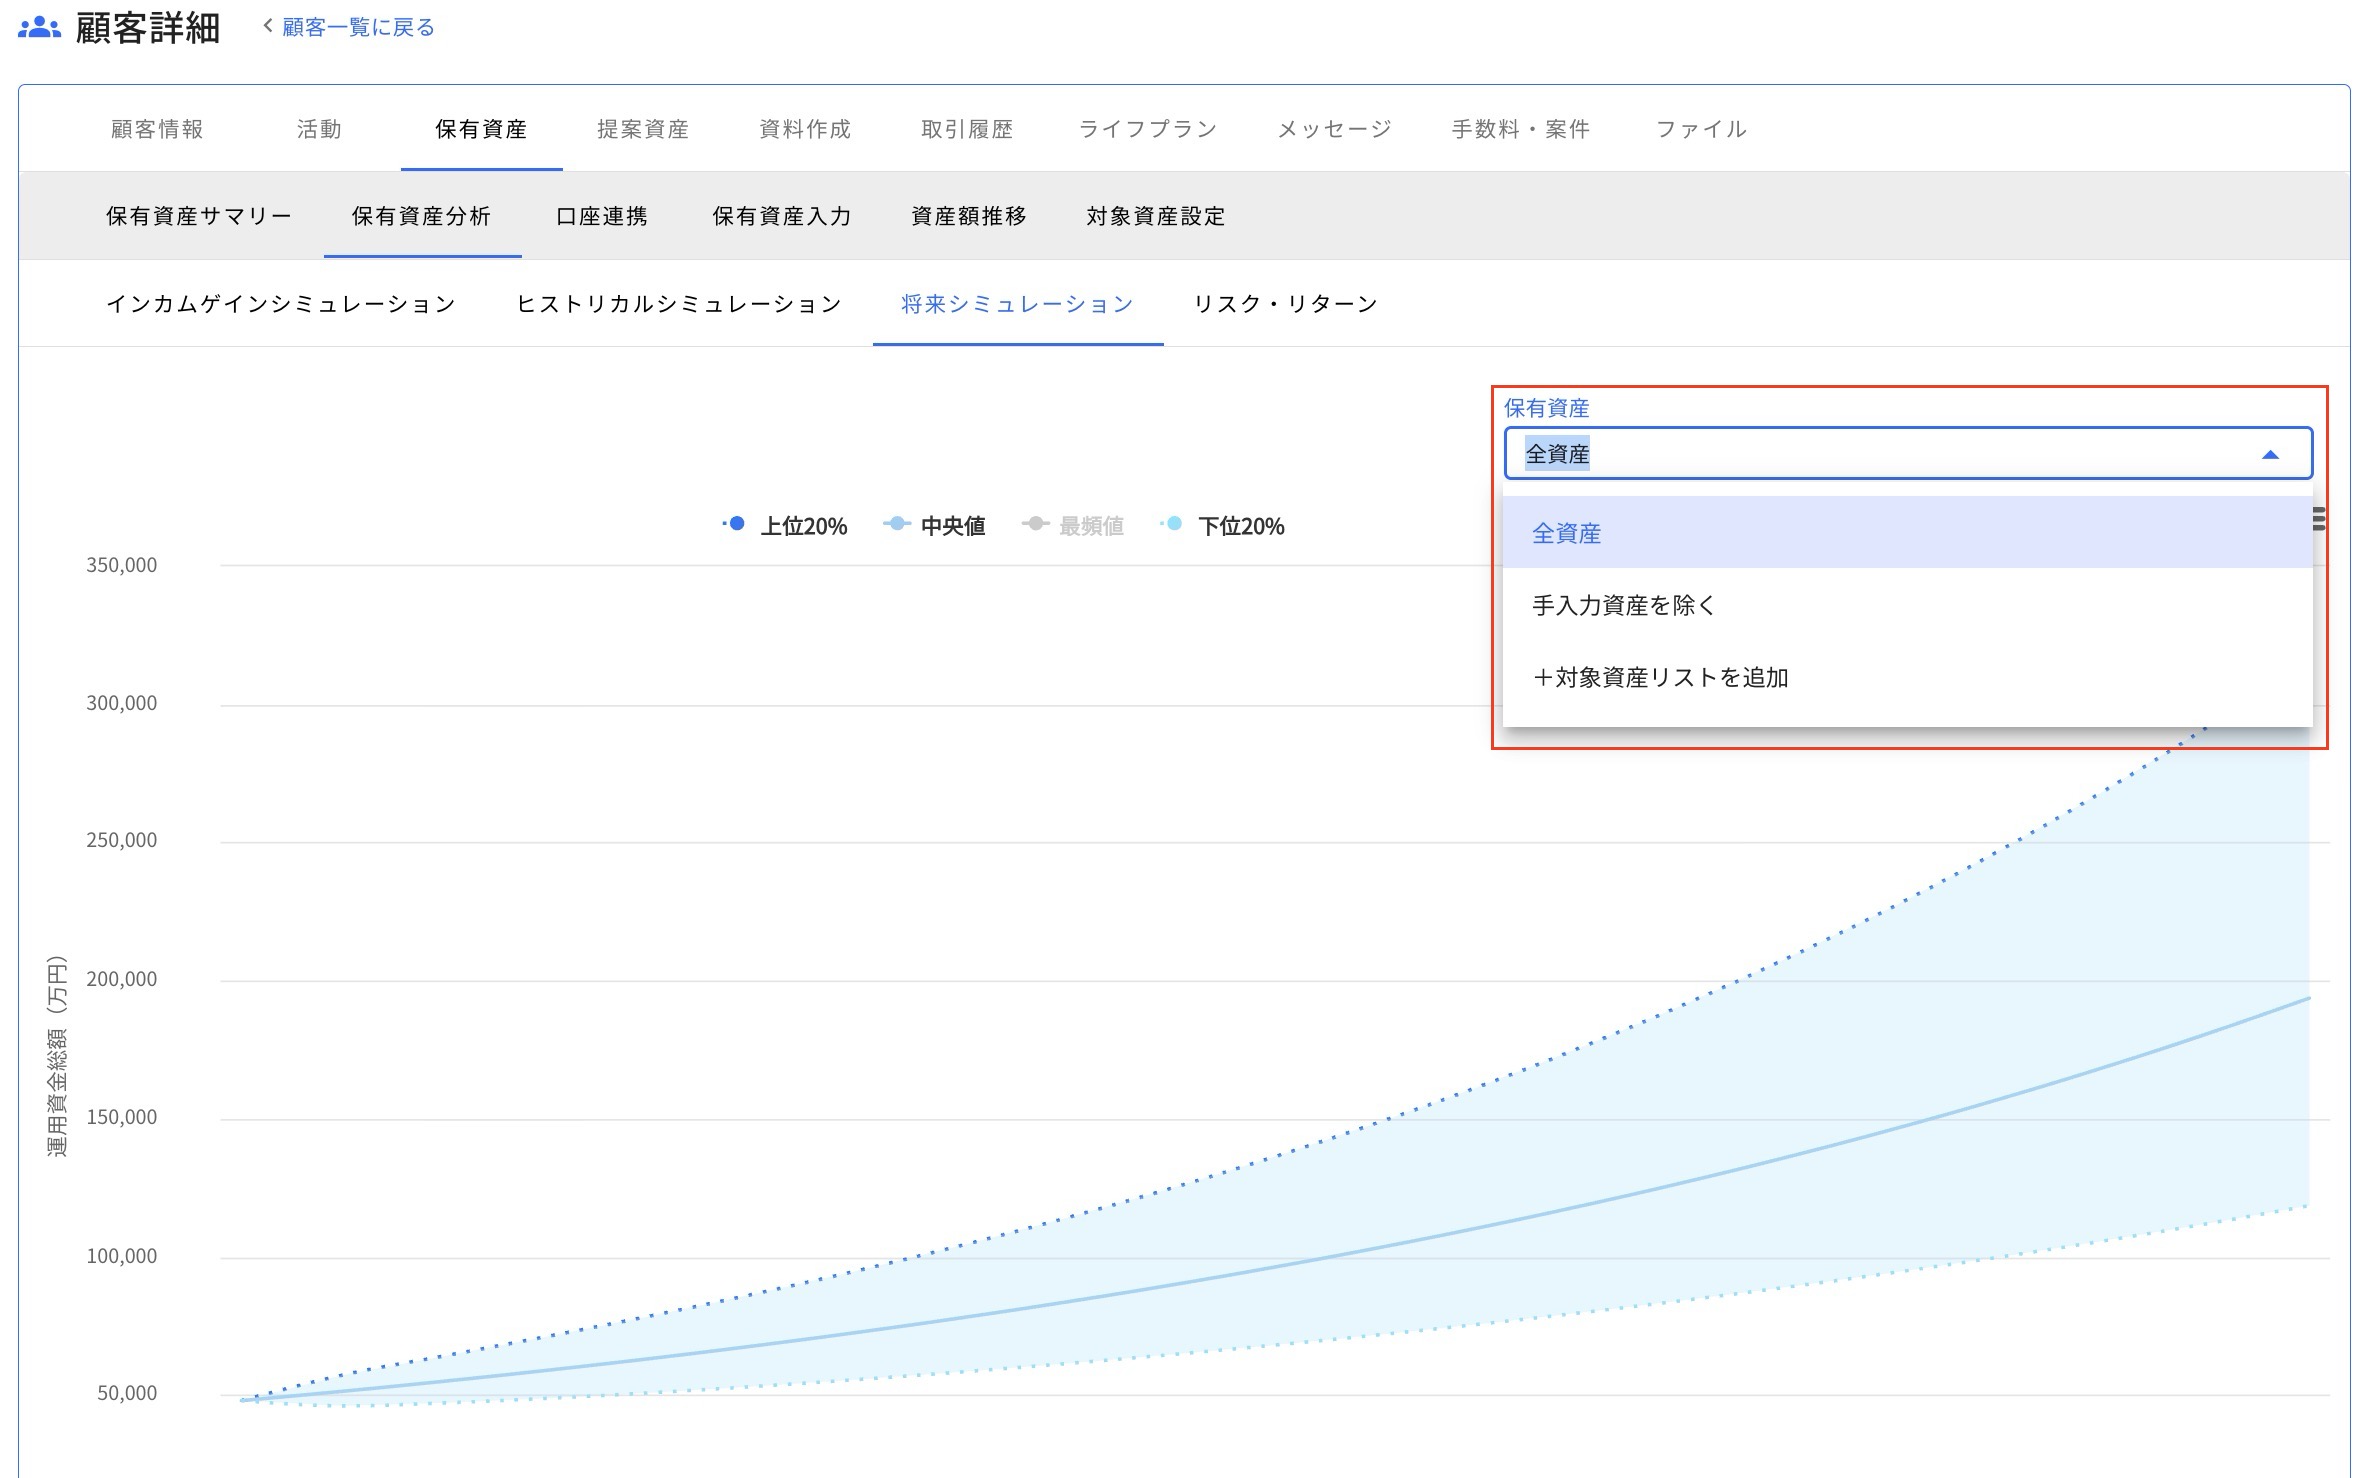Open the ライフプラン tab
This screenshot has height=1478, width=2368.
pos(1146,128)
